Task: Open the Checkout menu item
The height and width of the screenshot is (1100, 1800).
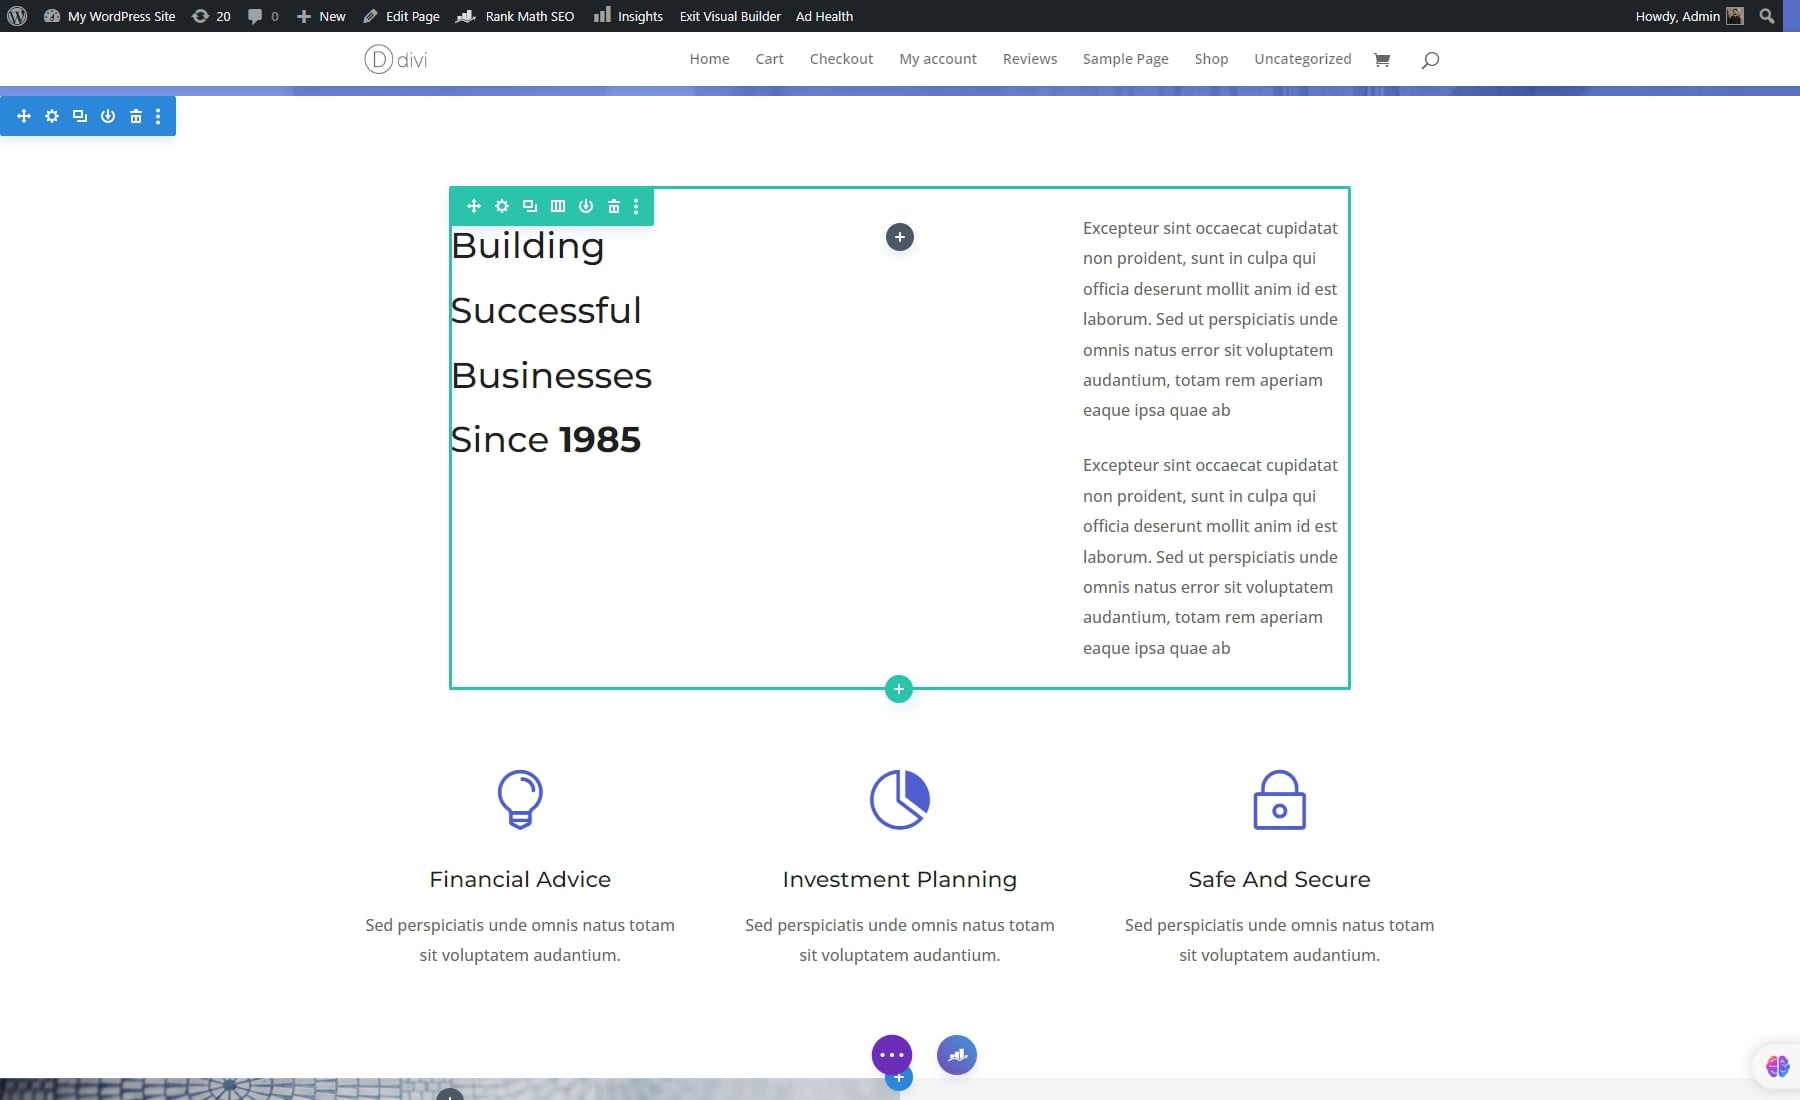Action: pyautogui.click(x=841, y=59)
